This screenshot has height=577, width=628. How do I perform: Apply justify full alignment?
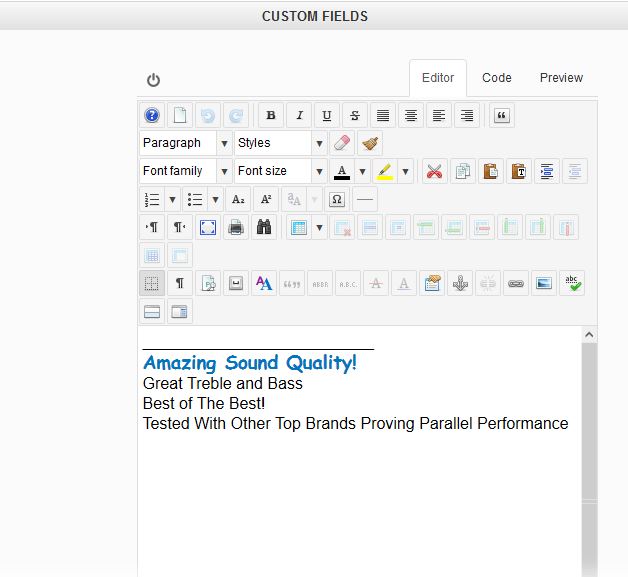click(383, 115)
